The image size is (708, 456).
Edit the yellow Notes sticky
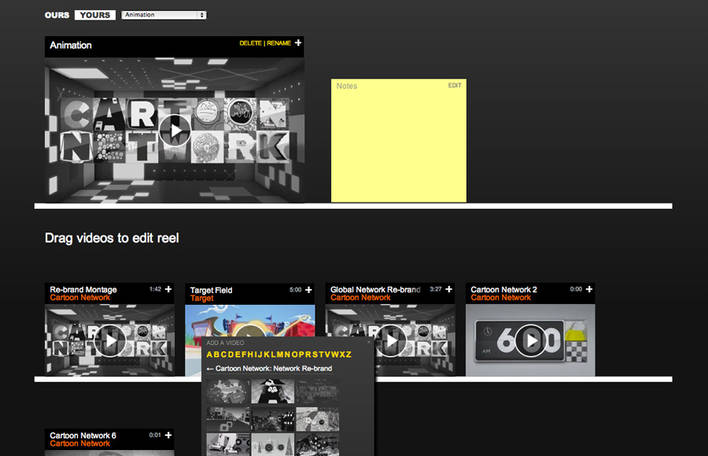click(455, 85)
